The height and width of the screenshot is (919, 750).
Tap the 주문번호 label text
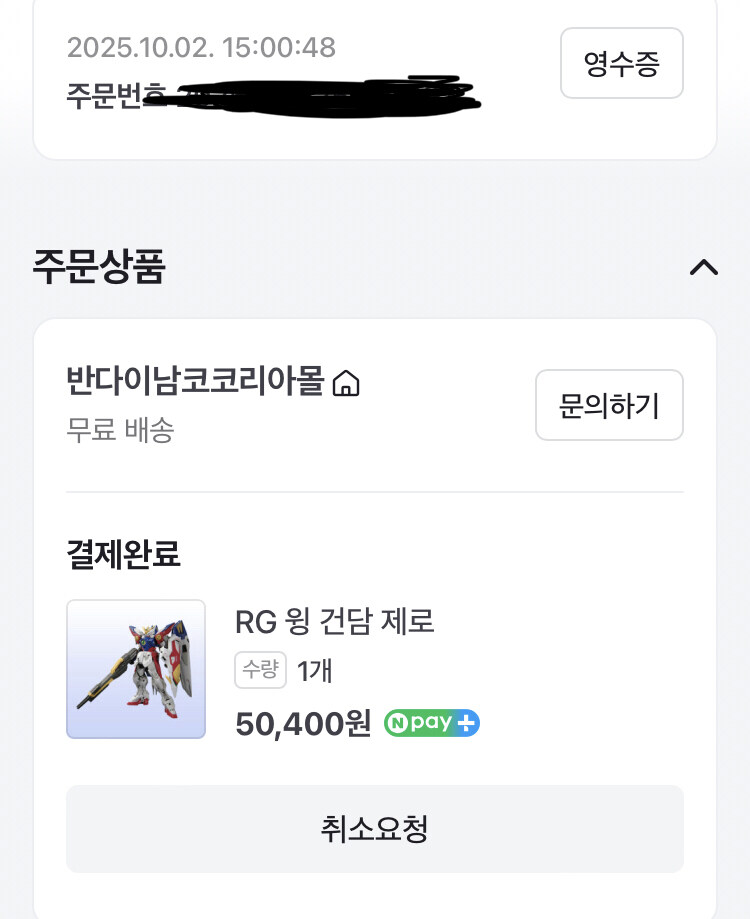[x=105, y=94]
